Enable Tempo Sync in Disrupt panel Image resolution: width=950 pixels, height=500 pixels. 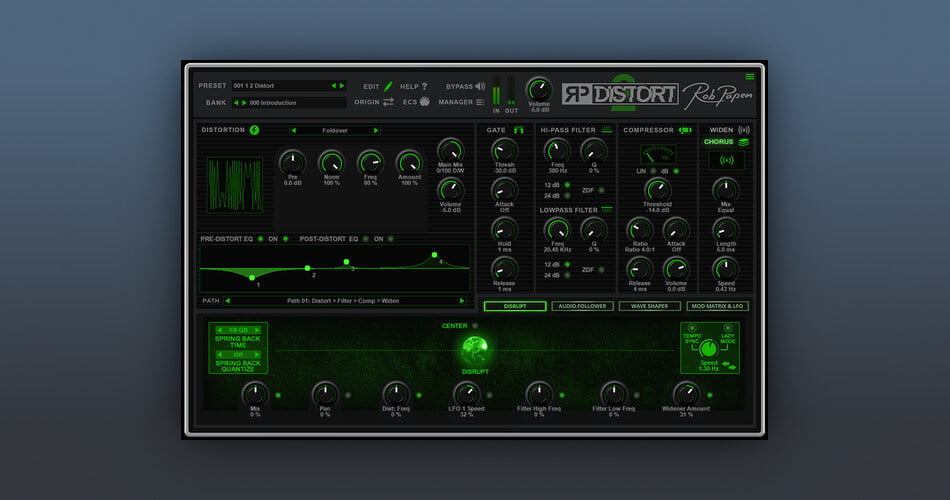[x=691, y=328]
